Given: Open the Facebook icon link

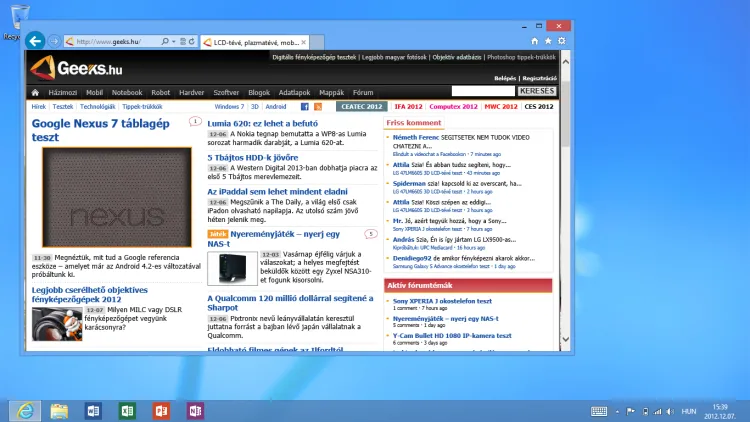Looking at the screenshot, I should click(304, 106).
